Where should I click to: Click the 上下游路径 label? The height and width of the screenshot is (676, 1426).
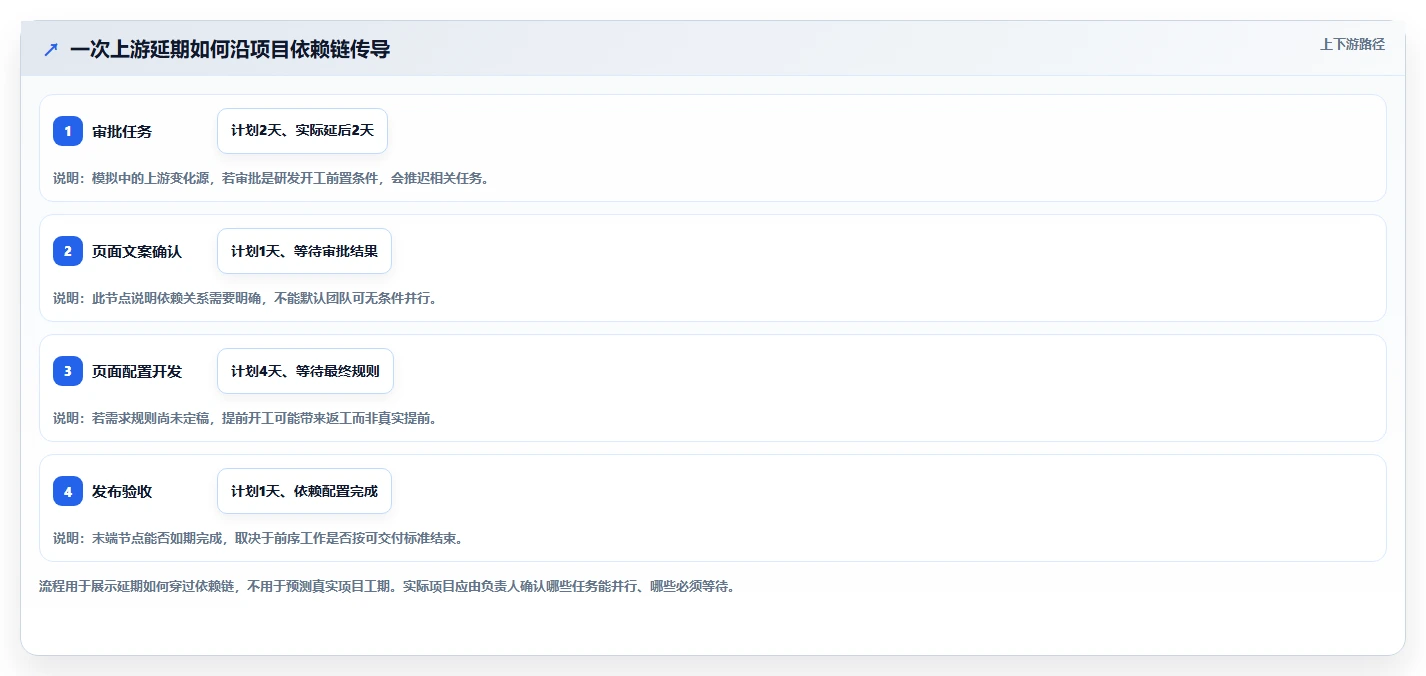point(1352,44)
